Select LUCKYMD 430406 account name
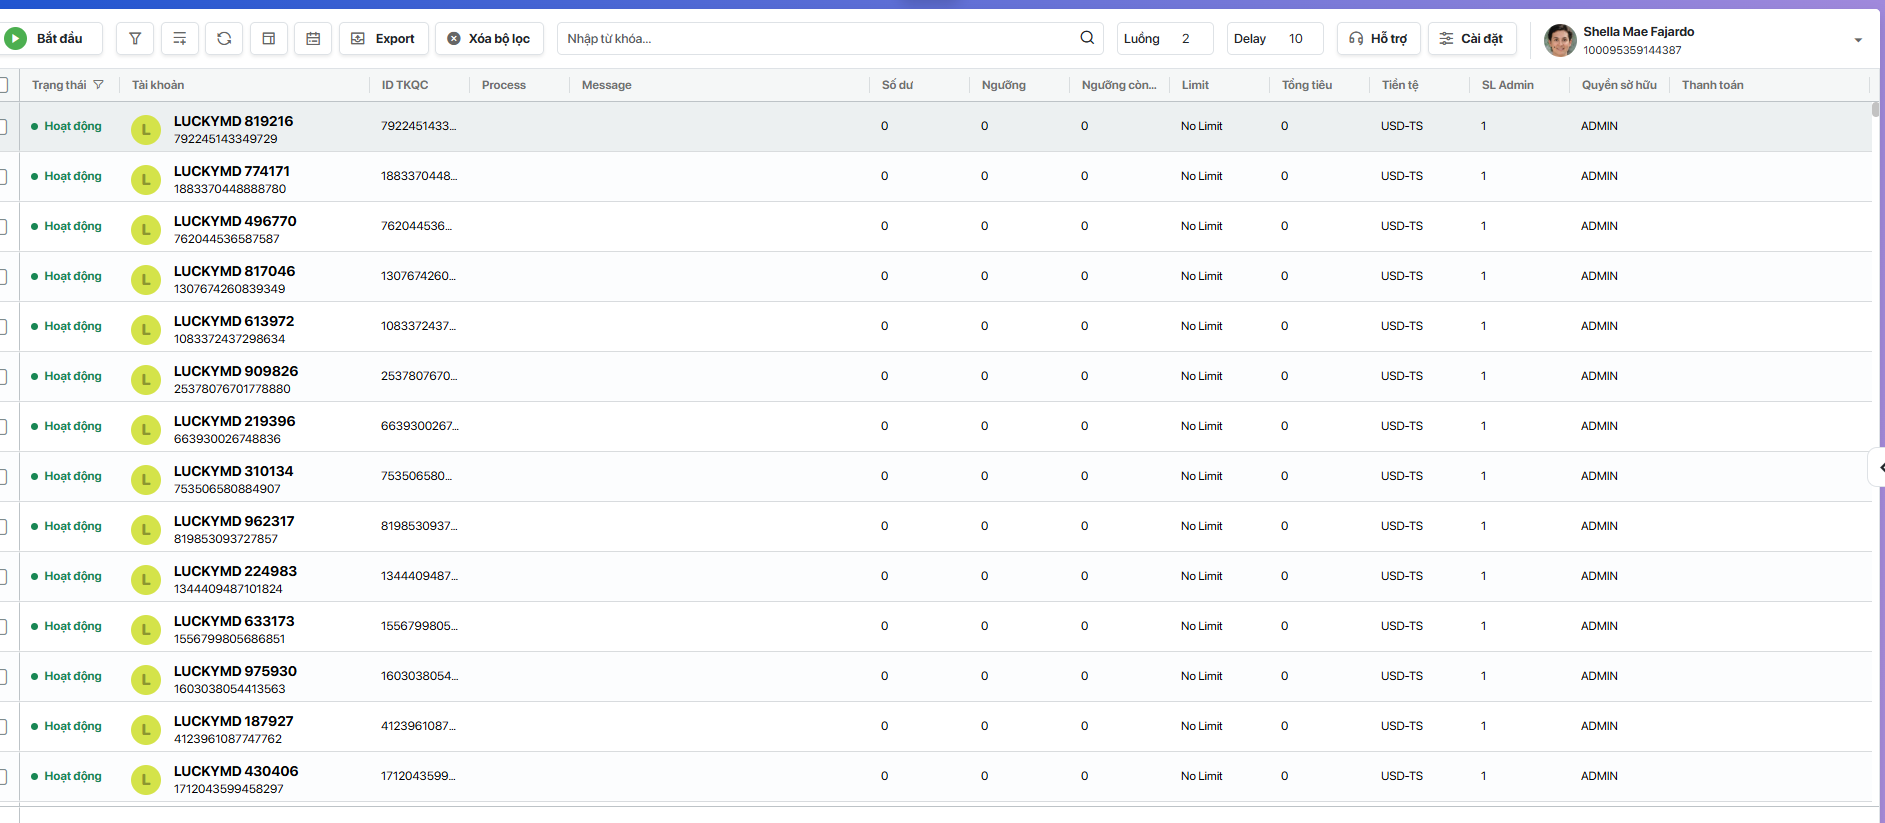 point(236,771)
